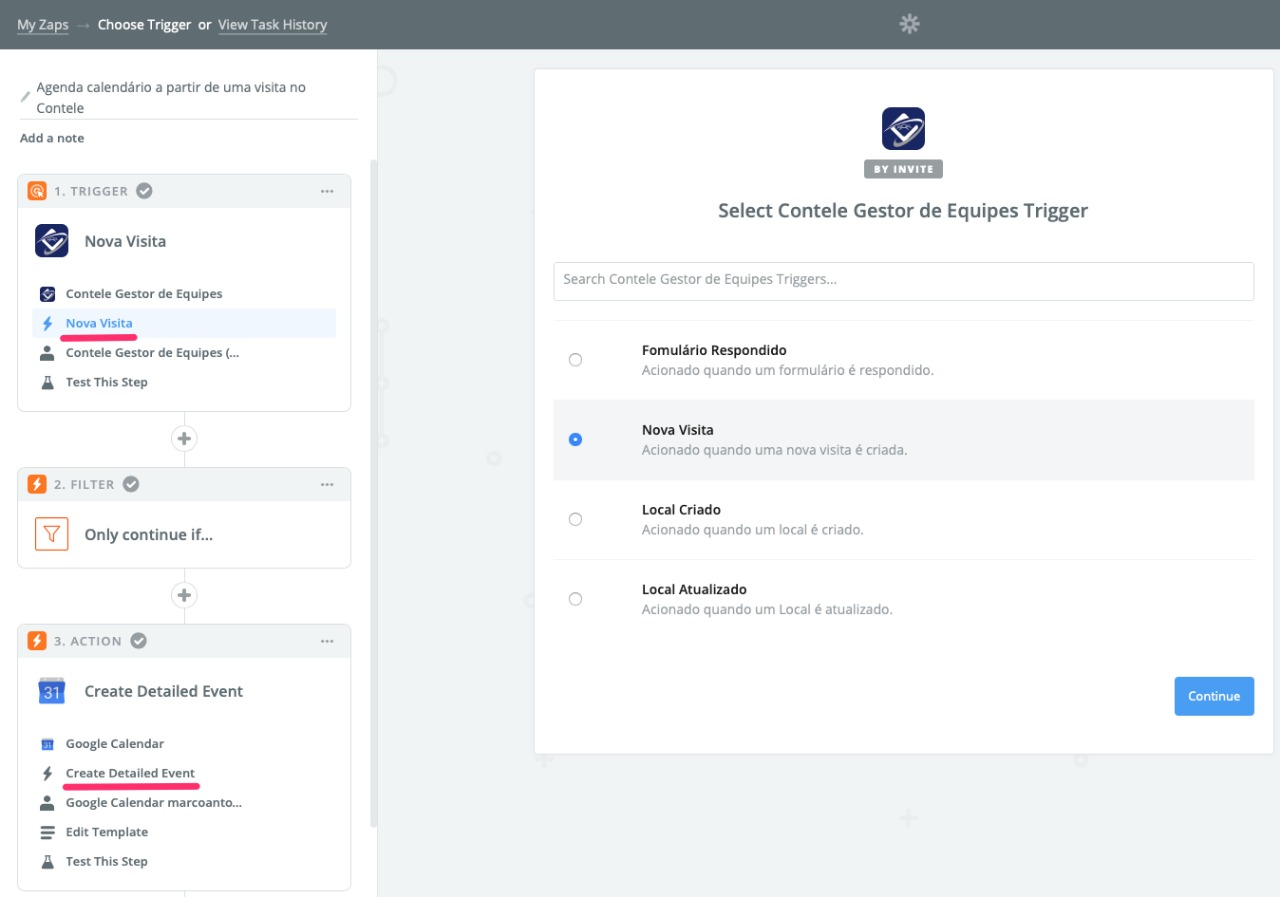Click the checkmark badge beside 2. FILTER
Image resolution: width=1280 pixels, height=897 pixels.
point(131,484)
